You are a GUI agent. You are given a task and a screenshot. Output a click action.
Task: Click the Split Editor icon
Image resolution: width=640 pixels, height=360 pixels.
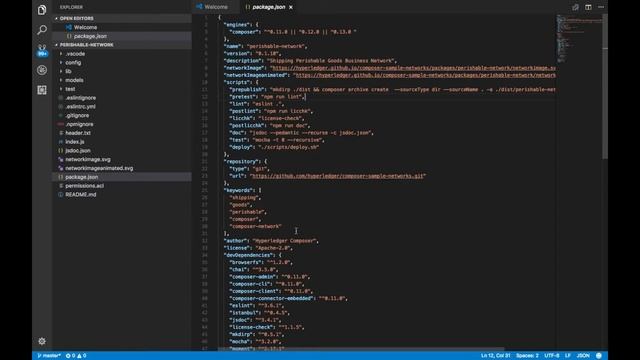(x=588, y=7)
